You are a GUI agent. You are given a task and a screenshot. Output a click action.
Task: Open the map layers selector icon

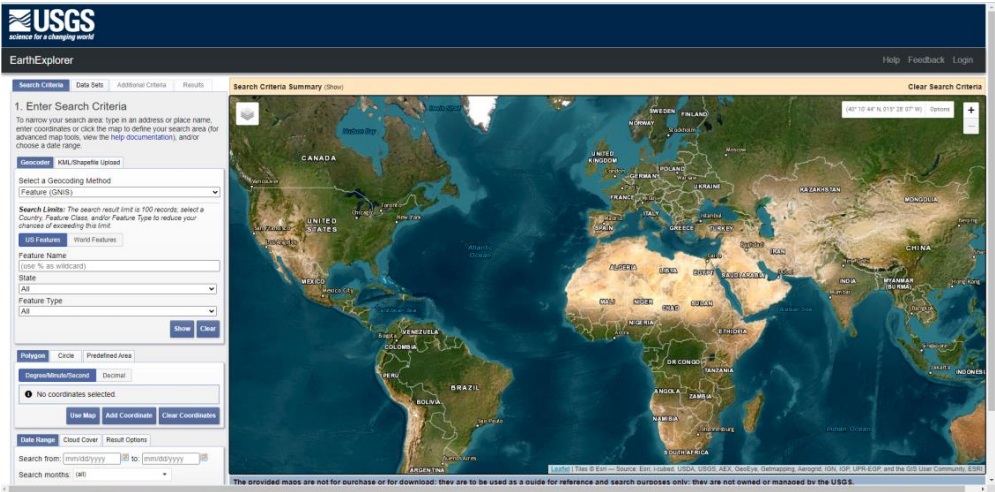[247, 114]
